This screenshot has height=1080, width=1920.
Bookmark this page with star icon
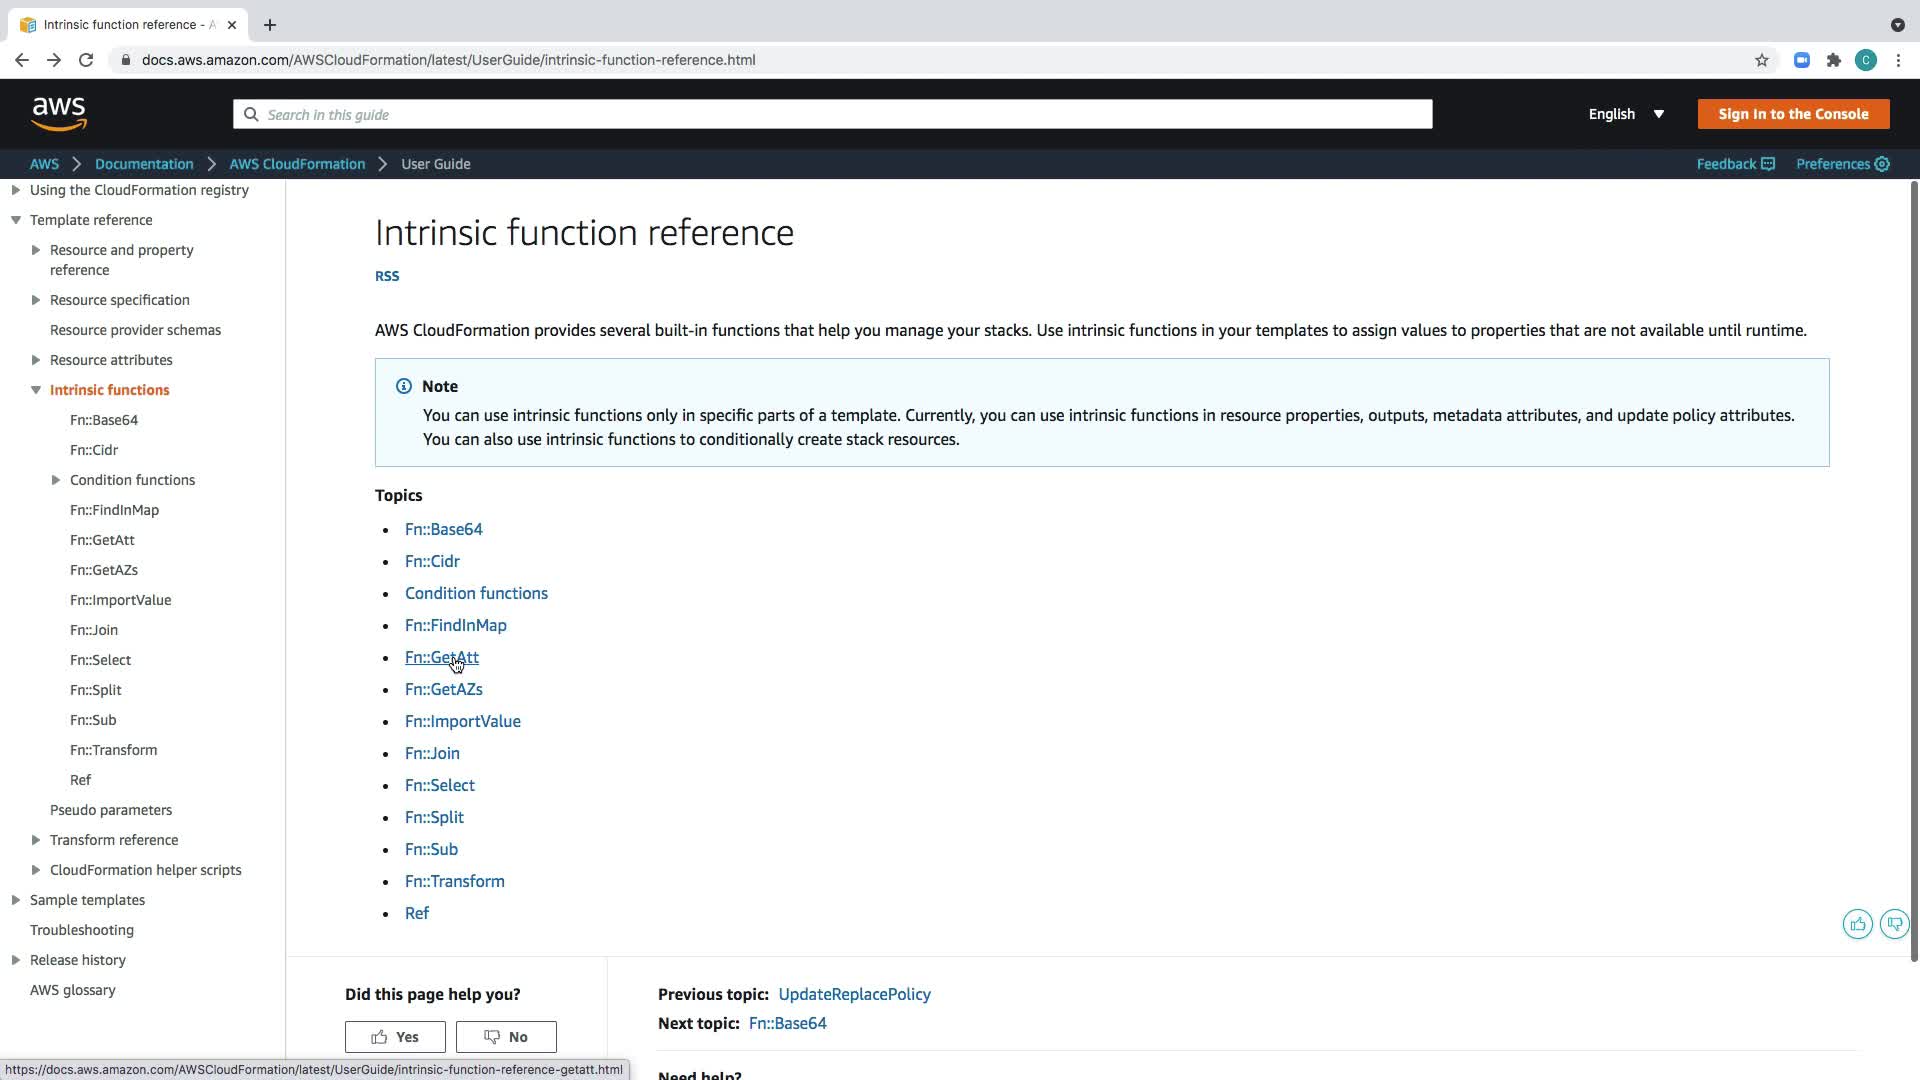pyautogui.click(x=1762, y=60)
